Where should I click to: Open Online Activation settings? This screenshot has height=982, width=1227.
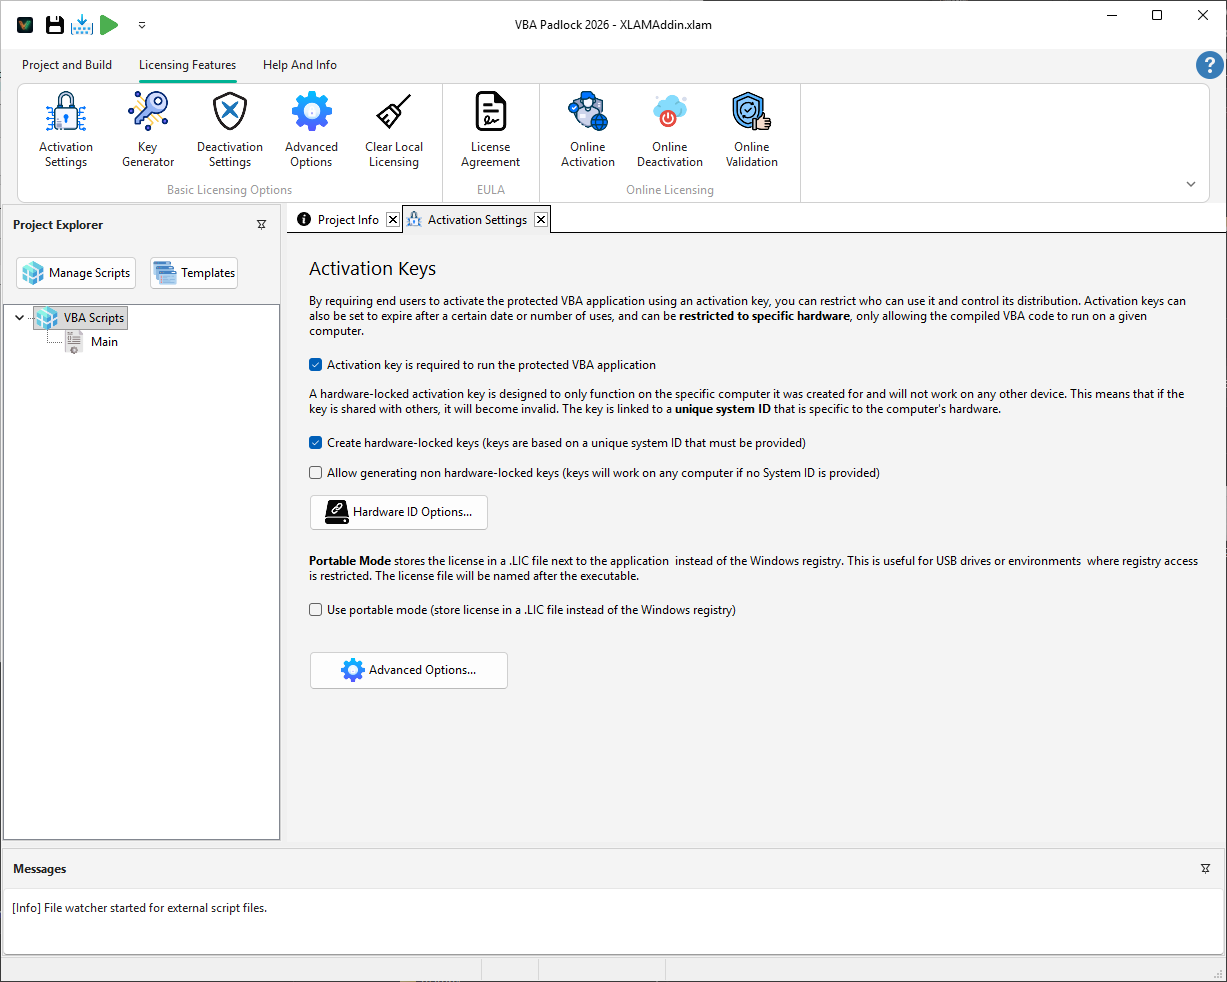(587, 128)
